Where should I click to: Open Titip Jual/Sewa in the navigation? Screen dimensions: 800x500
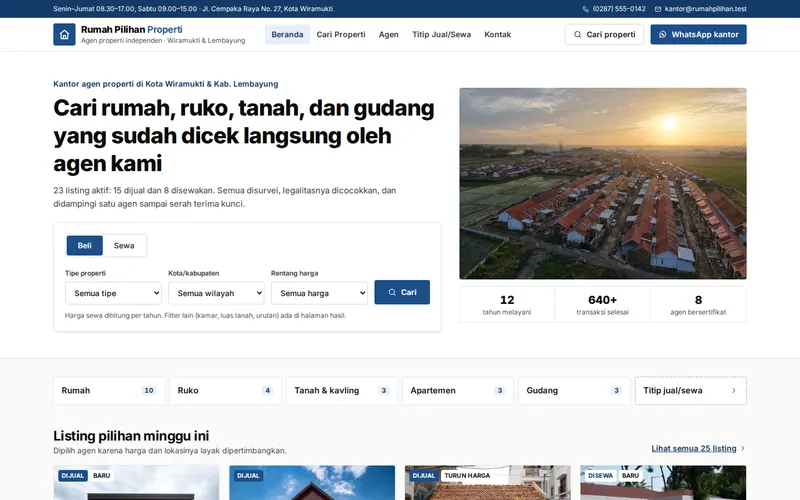[441, 35]
